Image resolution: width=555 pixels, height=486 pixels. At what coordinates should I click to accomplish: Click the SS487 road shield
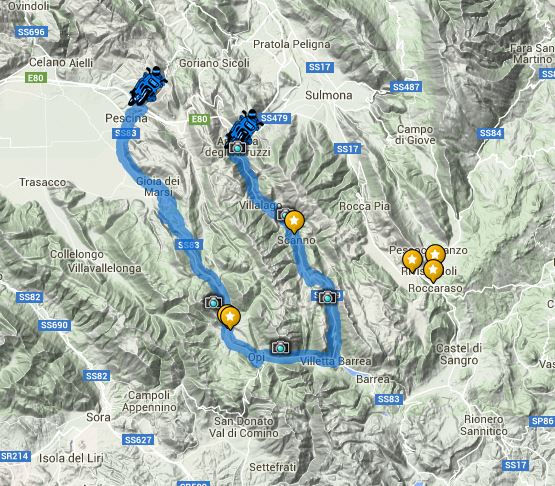click(x=406, y=87)
